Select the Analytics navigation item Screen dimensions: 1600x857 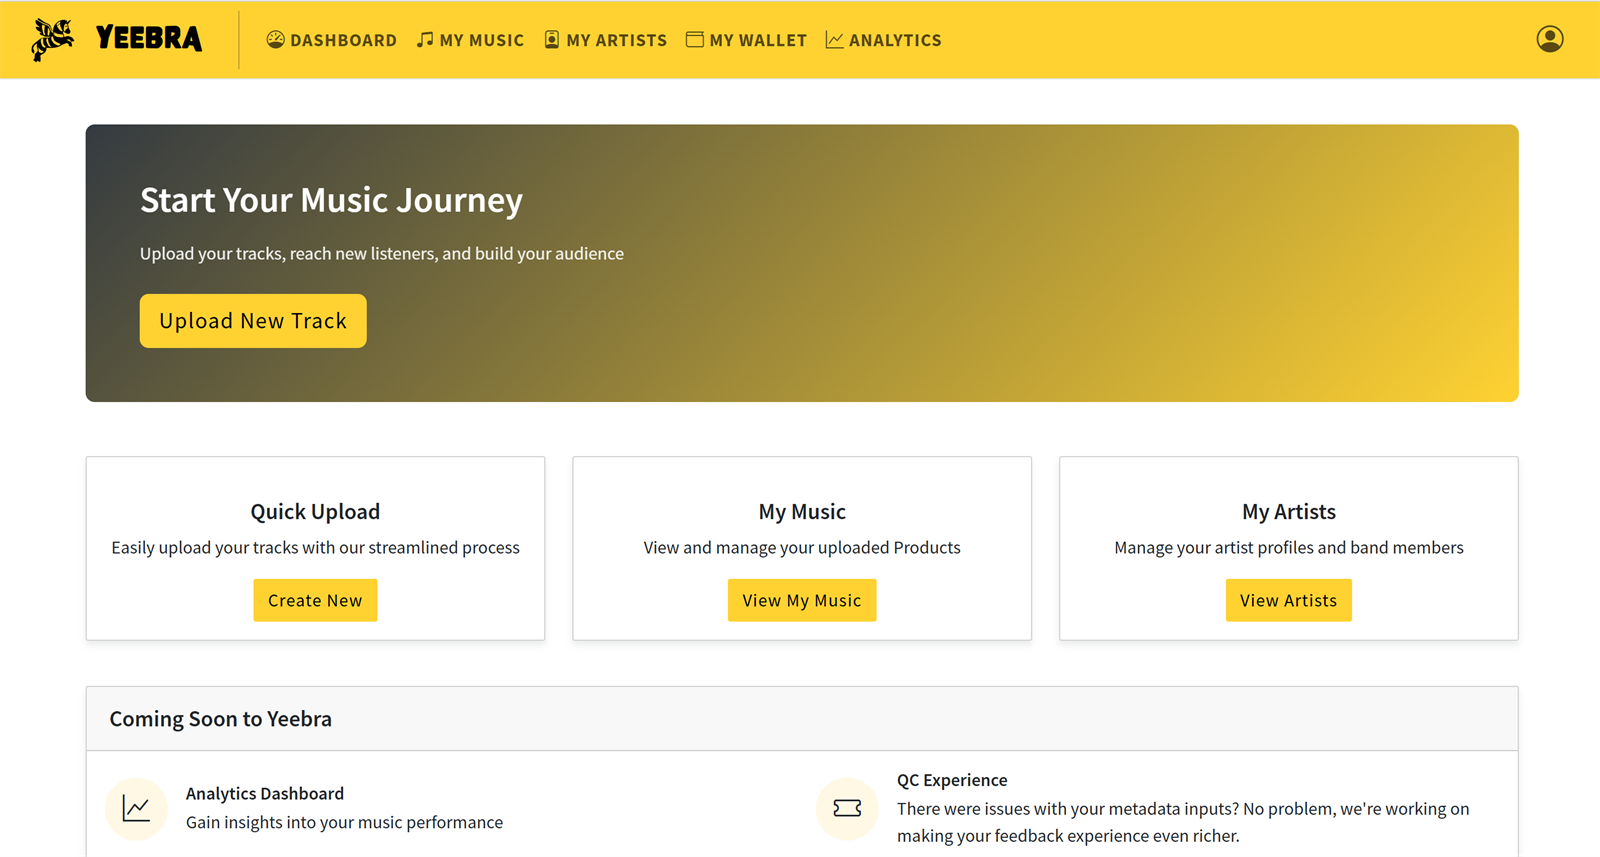(883, 40)
